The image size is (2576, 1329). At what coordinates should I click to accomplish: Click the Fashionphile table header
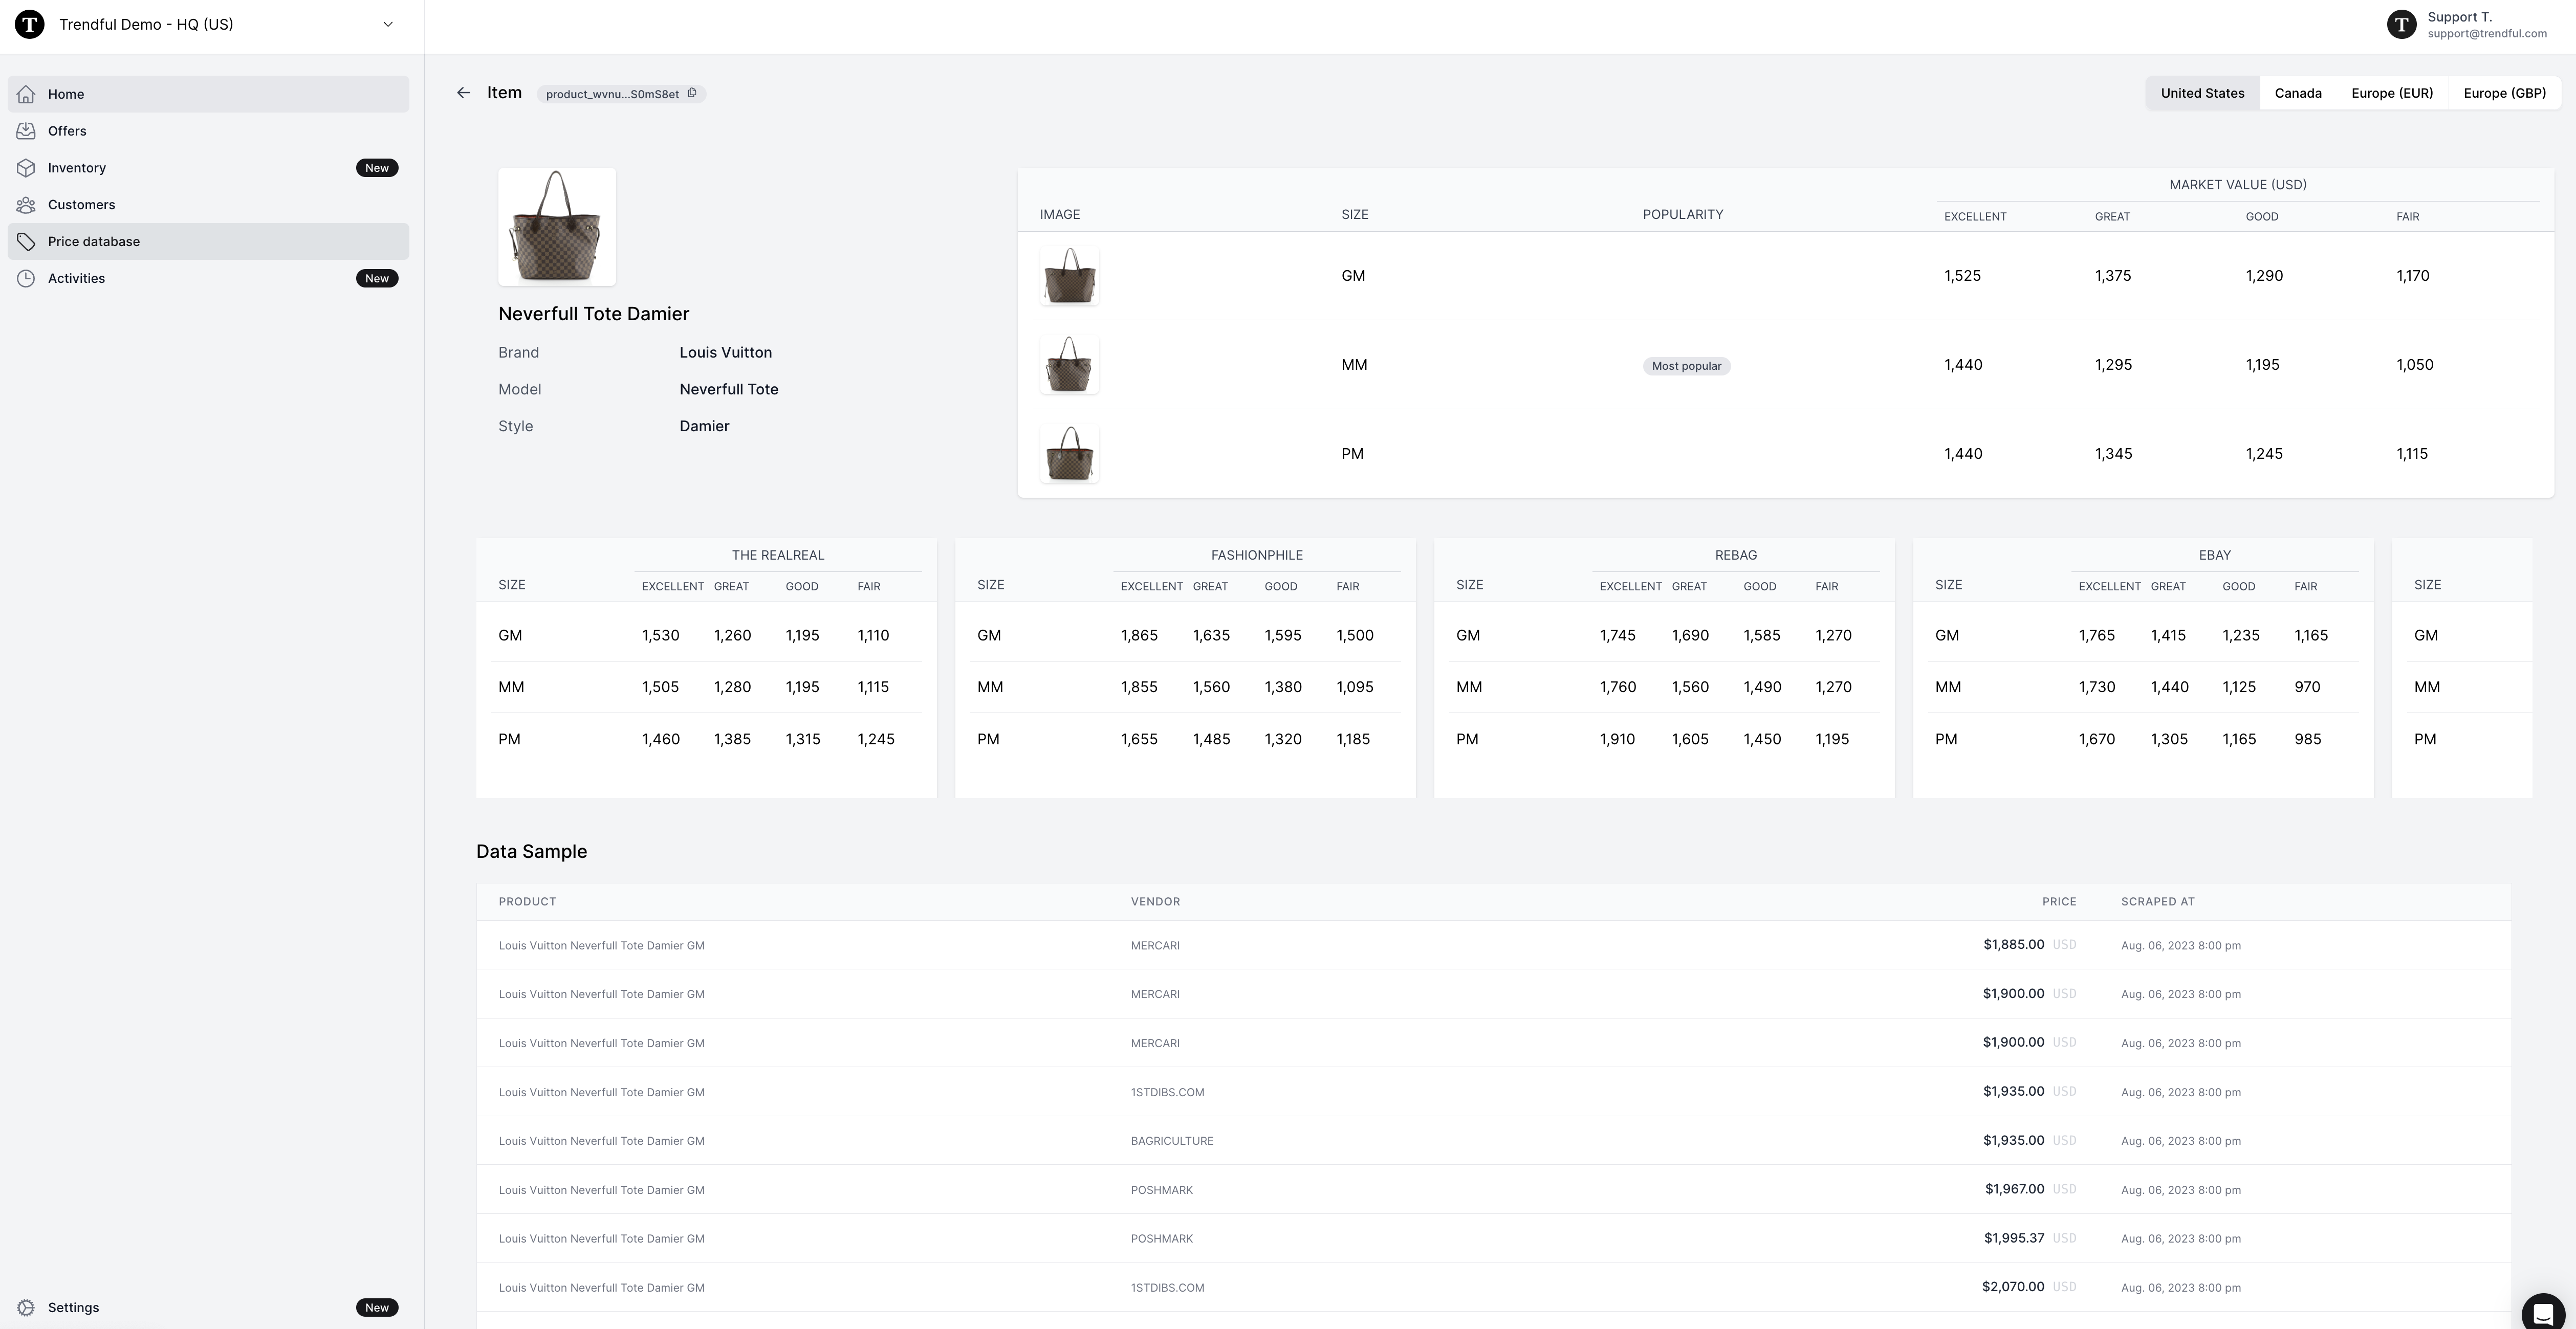click(1256, 555)
